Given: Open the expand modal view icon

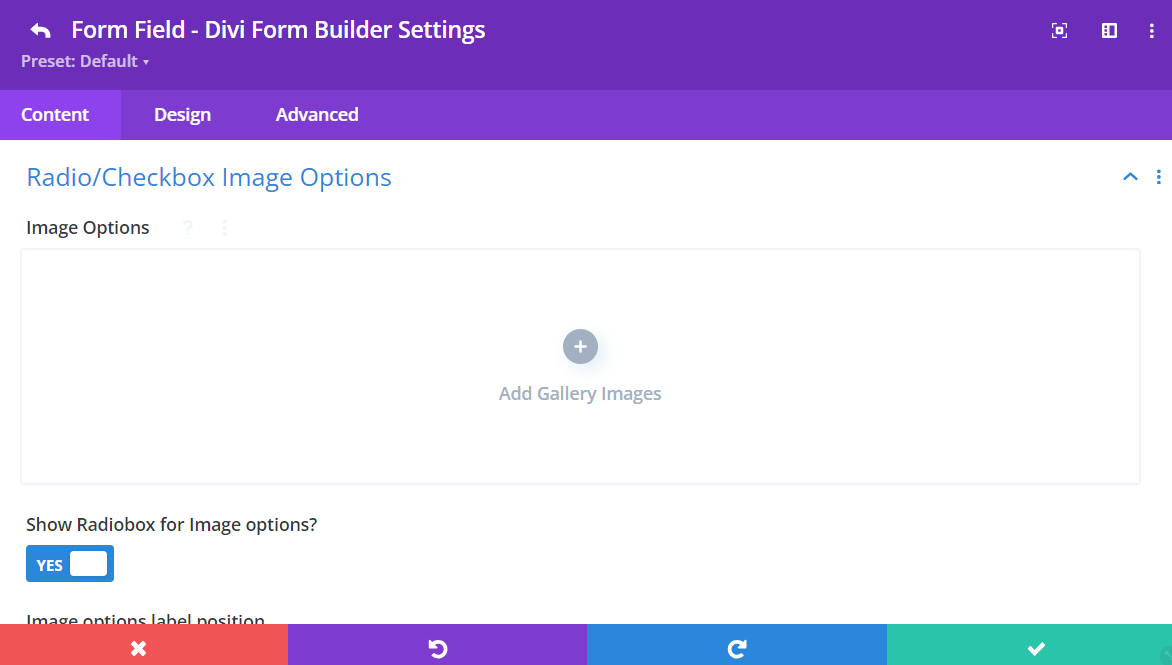Looking at the screenshot, I should [x=1059, y=30].
